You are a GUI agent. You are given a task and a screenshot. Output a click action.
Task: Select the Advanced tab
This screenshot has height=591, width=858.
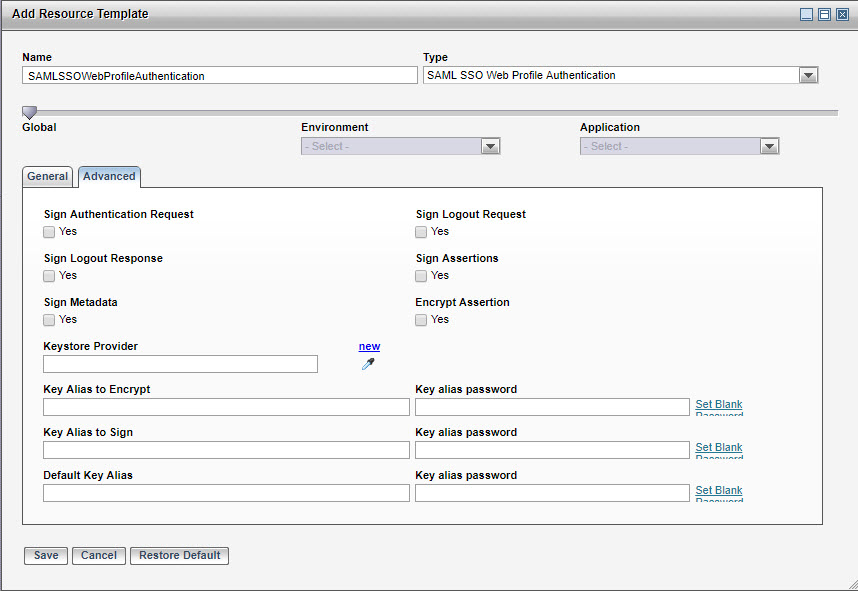109,177
